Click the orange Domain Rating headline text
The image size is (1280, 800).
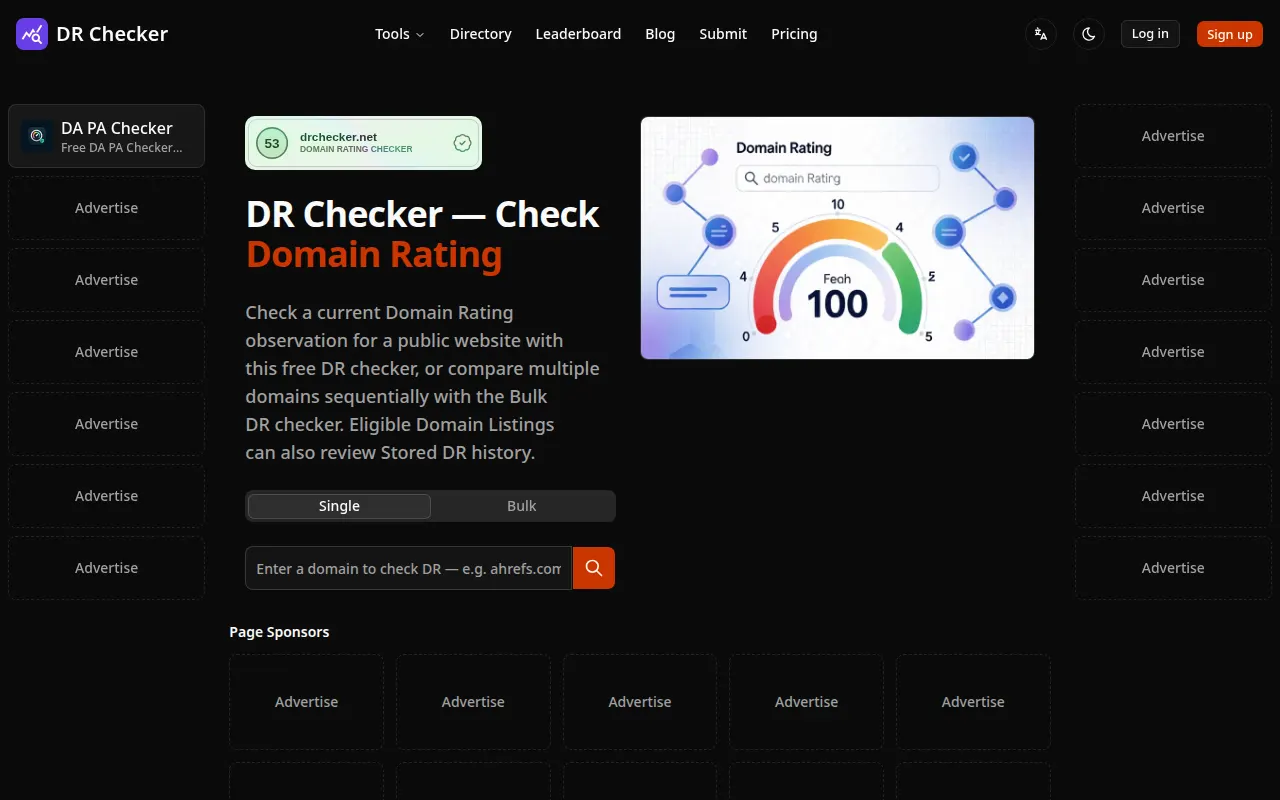coord(374,254)
